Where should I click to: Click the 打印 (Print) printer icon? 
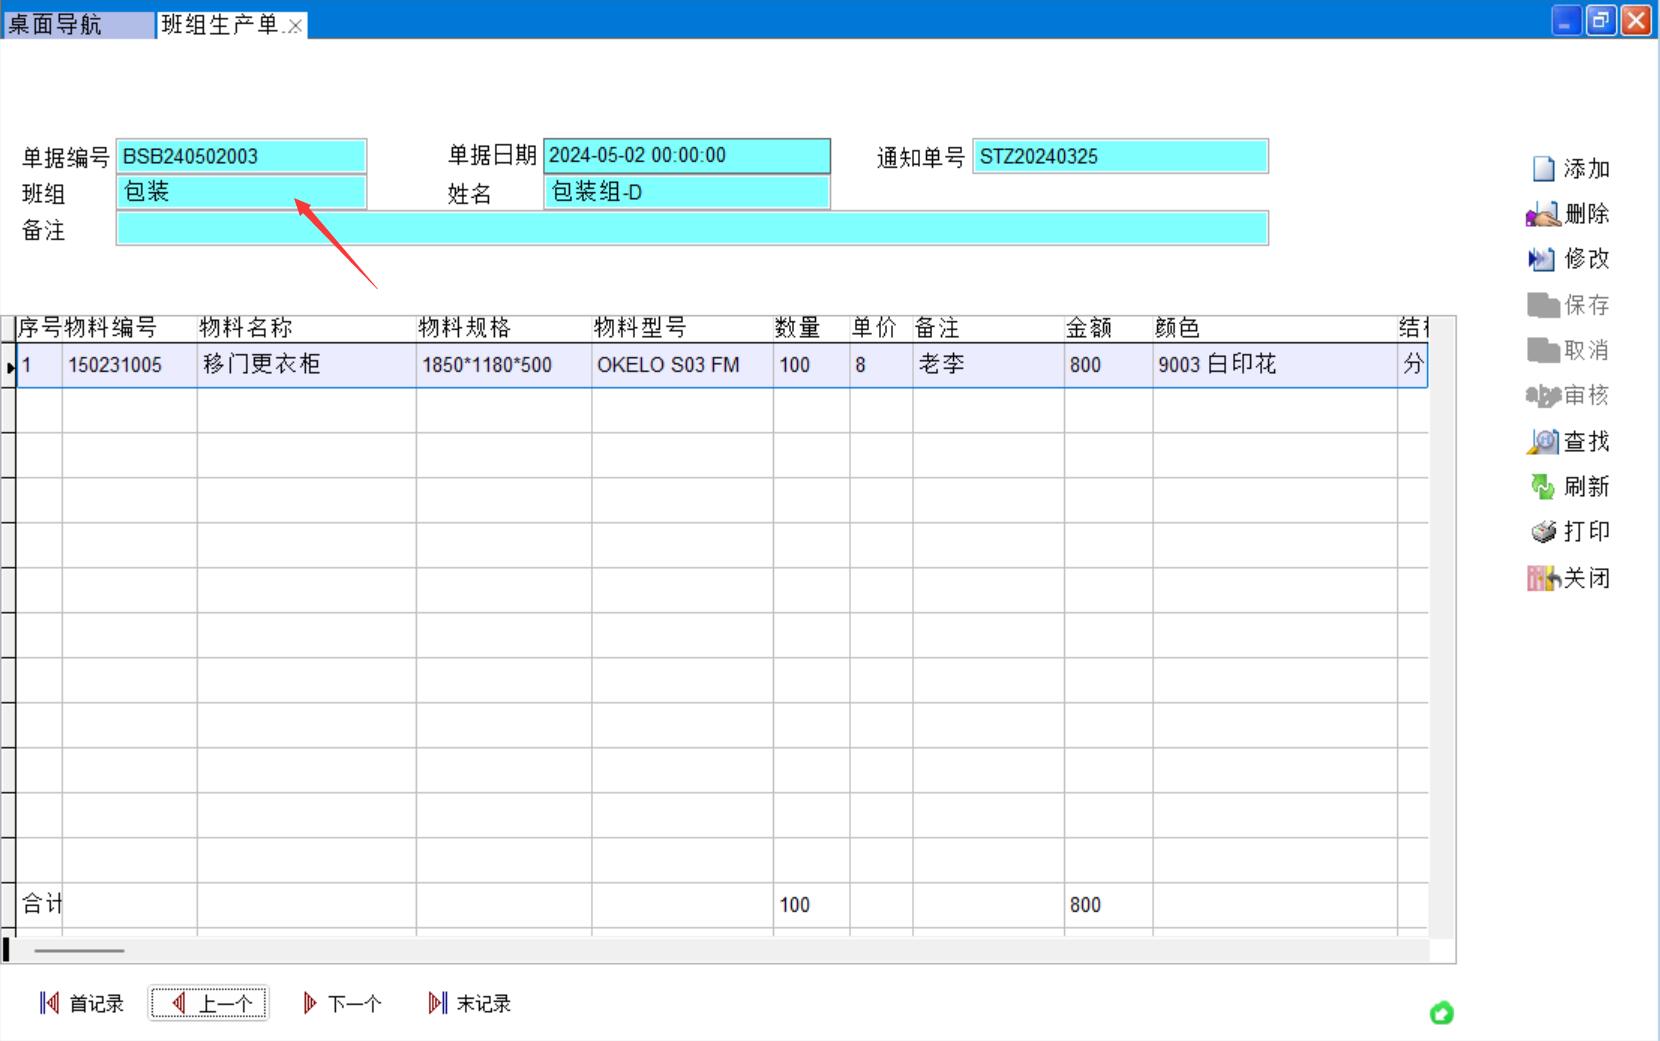click(x=1543, y=532)
